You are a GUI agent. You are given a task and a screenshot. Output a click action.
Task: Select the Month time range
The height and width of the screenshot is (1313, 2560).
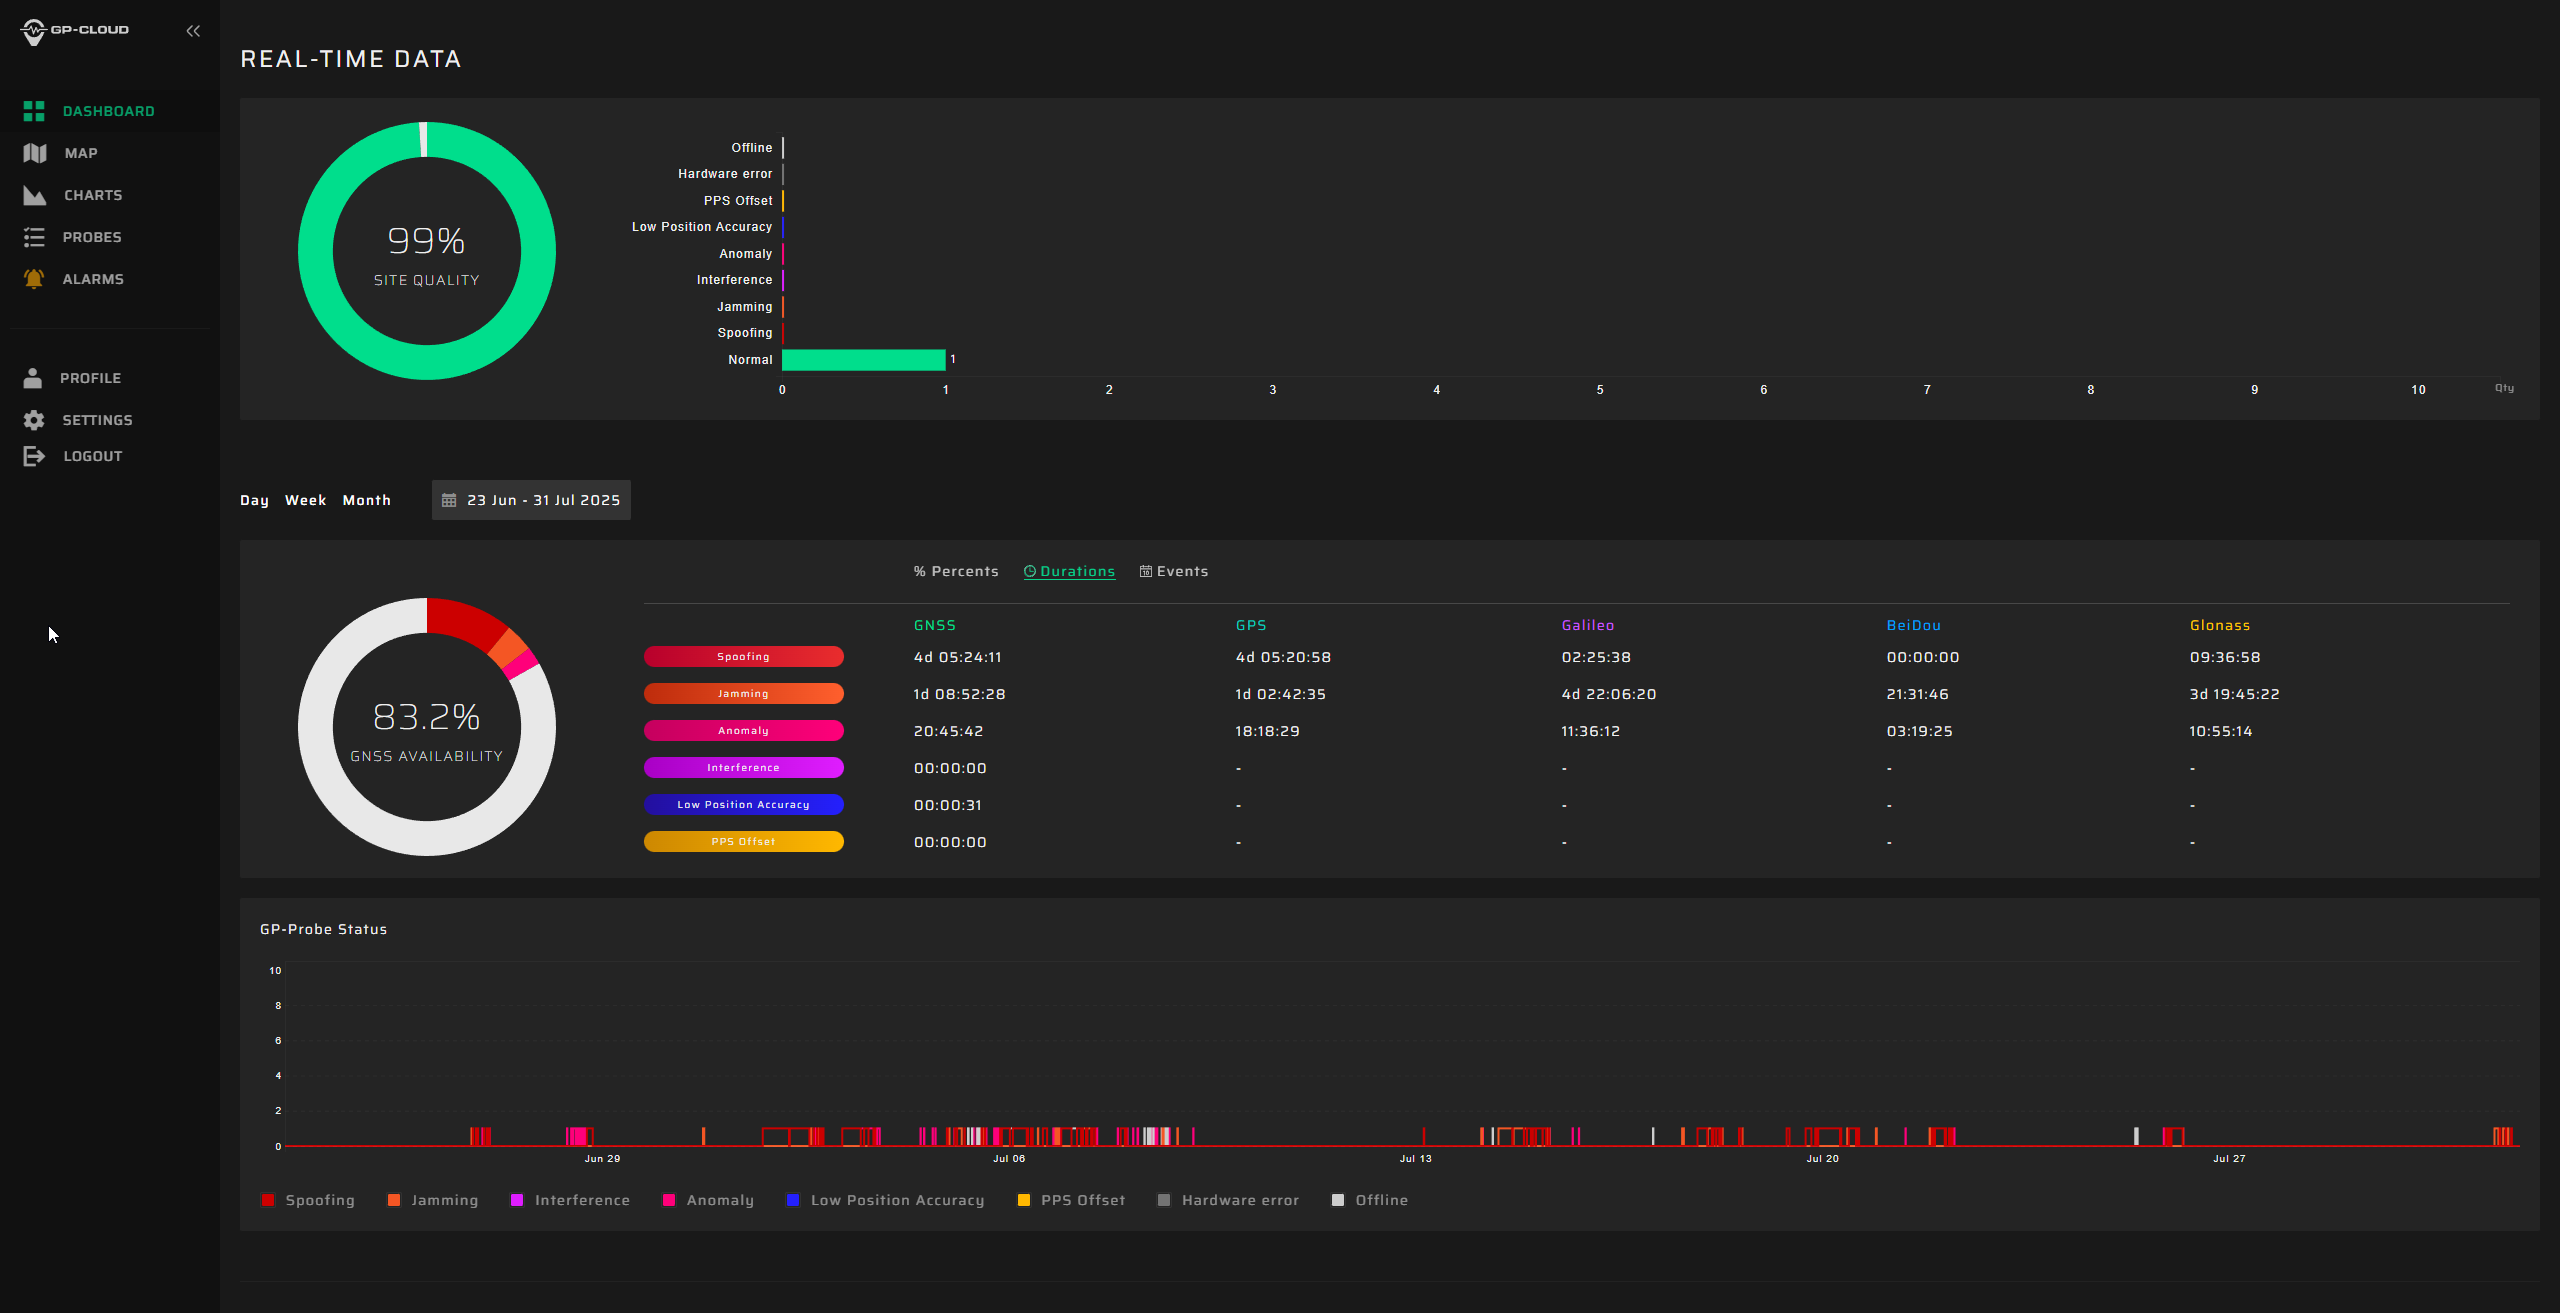tap(366, 500)
